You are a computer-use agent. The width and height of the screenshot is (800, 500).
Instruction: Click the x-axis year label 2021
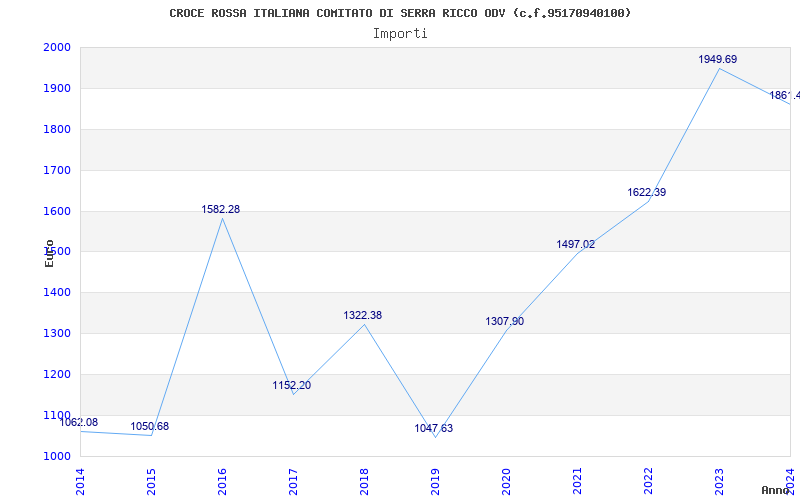(577, 482)
